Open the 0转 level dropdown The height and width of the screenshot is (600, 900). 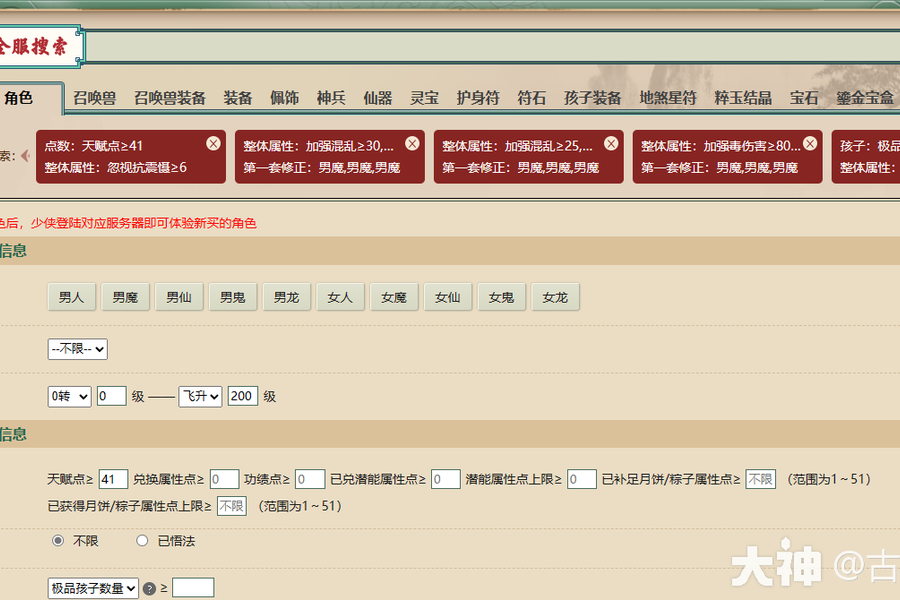pyautogui.click(x=69, y=396)
